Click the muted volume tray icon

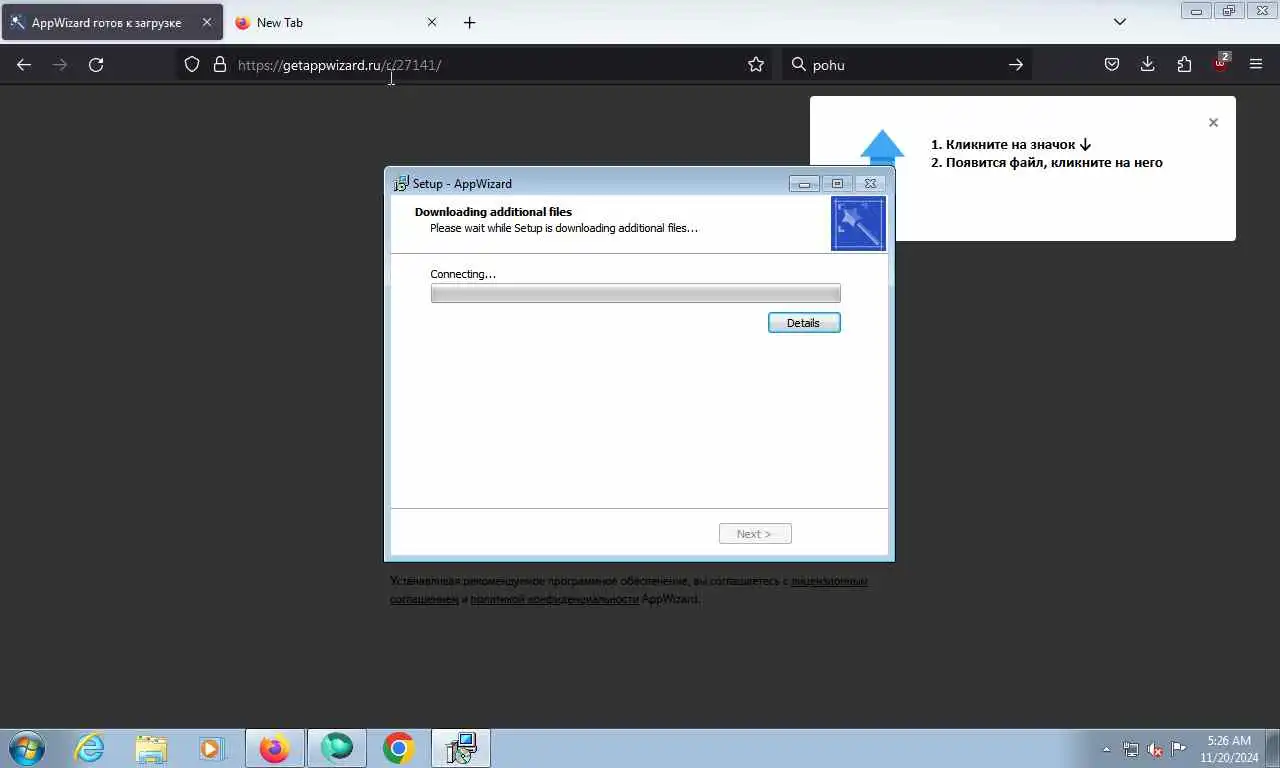coord(1155,749)
